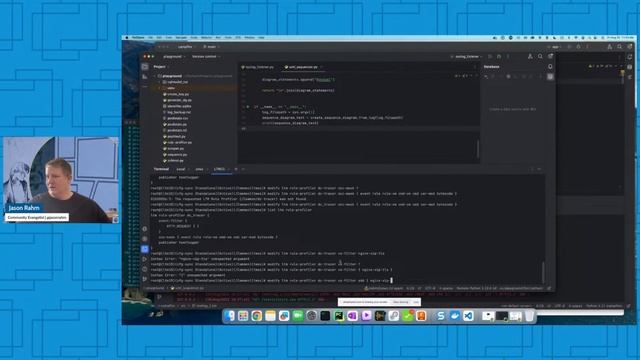The height and width of the screenshot is (360, 640).
Task: Expand the highlighted folder in the project tree
Action: tap(160, 88)
